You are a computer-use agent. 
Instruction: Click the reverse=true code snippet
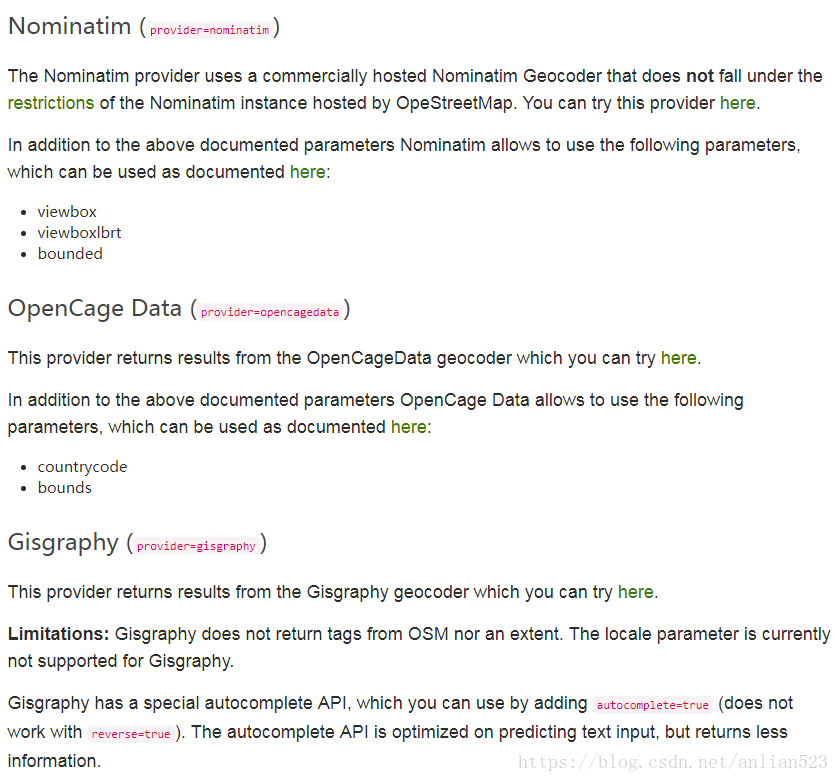point(131,734)
